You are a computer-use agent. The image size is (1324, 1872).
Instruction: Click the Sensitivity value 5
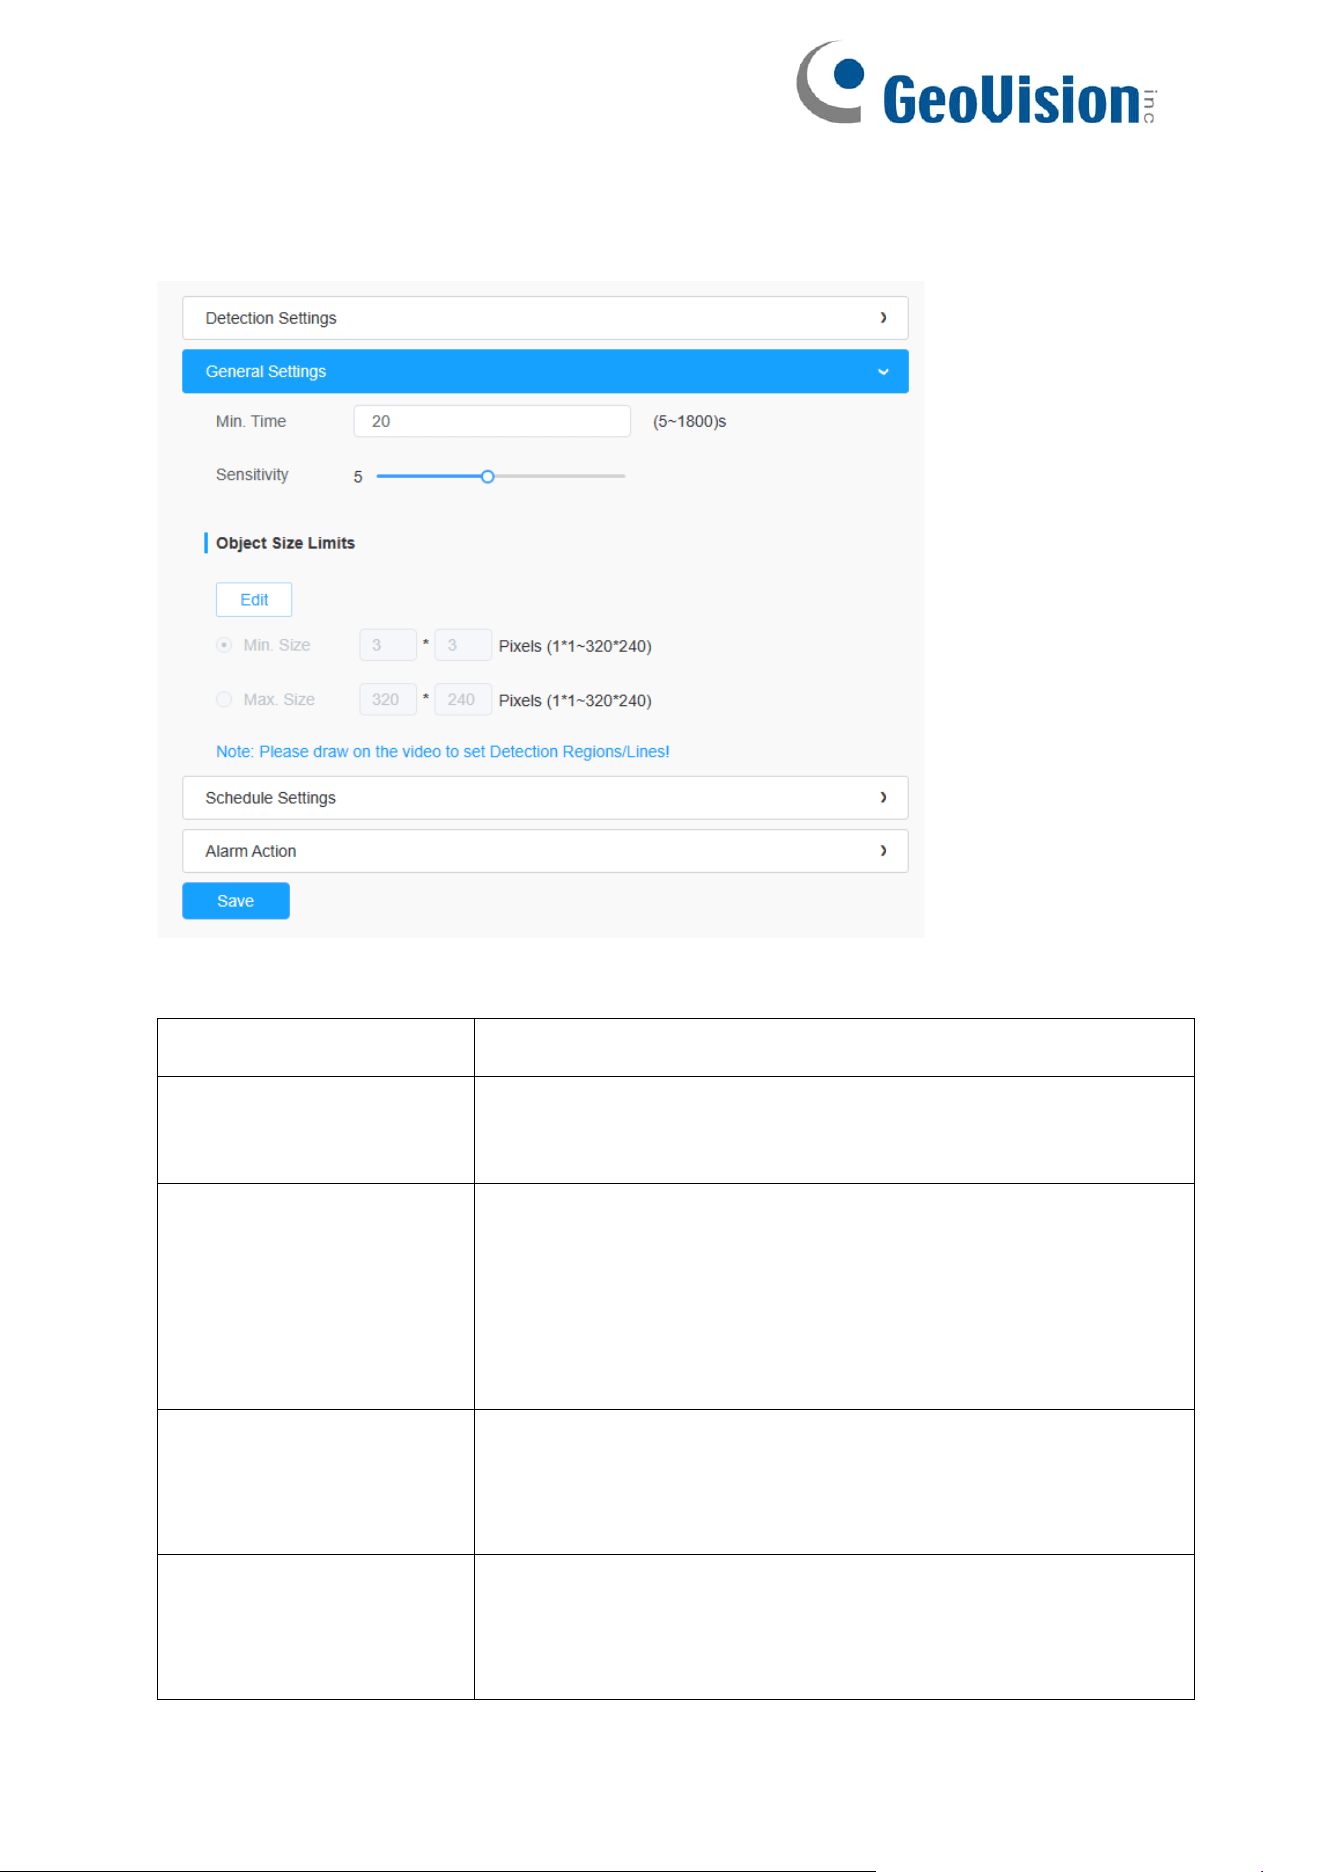(358, 477)
